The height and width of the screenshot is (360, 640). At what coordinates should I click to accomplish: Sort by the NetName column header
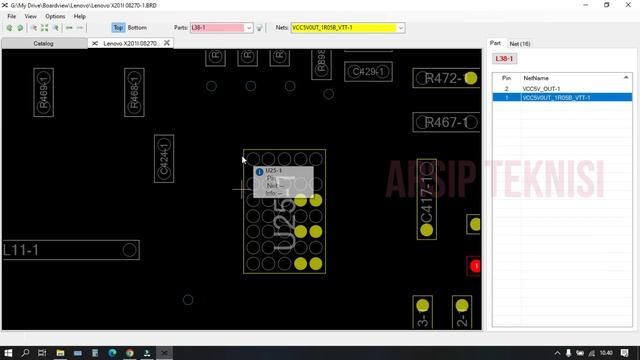tap(536, 78)
